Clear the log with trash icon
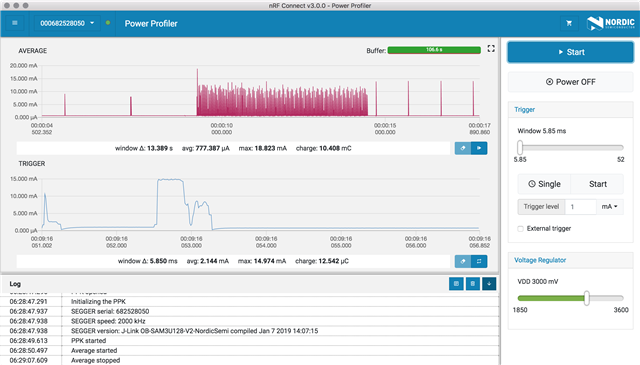The image size is (640, 365). 473,284
